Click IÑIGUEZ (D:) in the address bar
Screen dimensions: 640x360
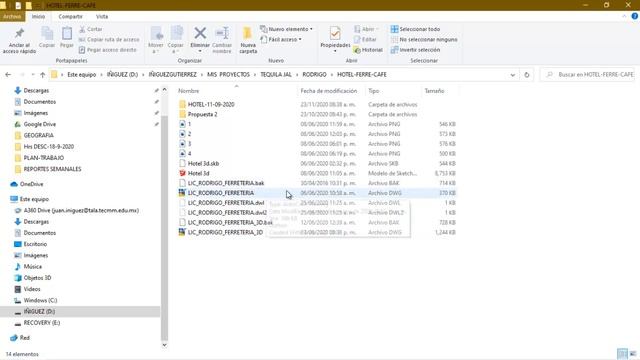pyautogui.click(x=122, y=75)
